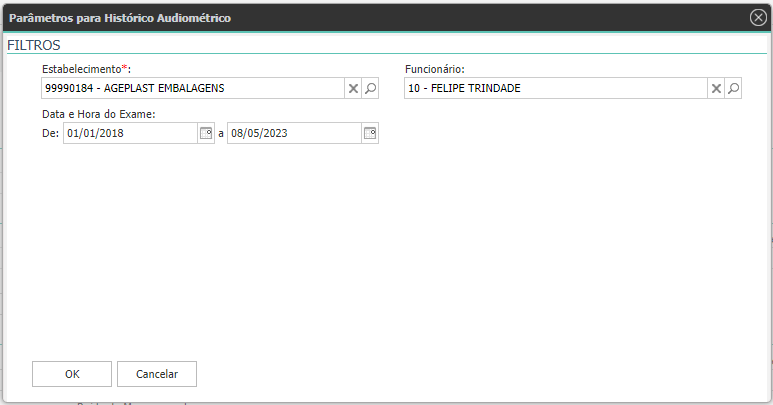
Task: Focus the Estabelecimento input field
Action: coord(193,88)
